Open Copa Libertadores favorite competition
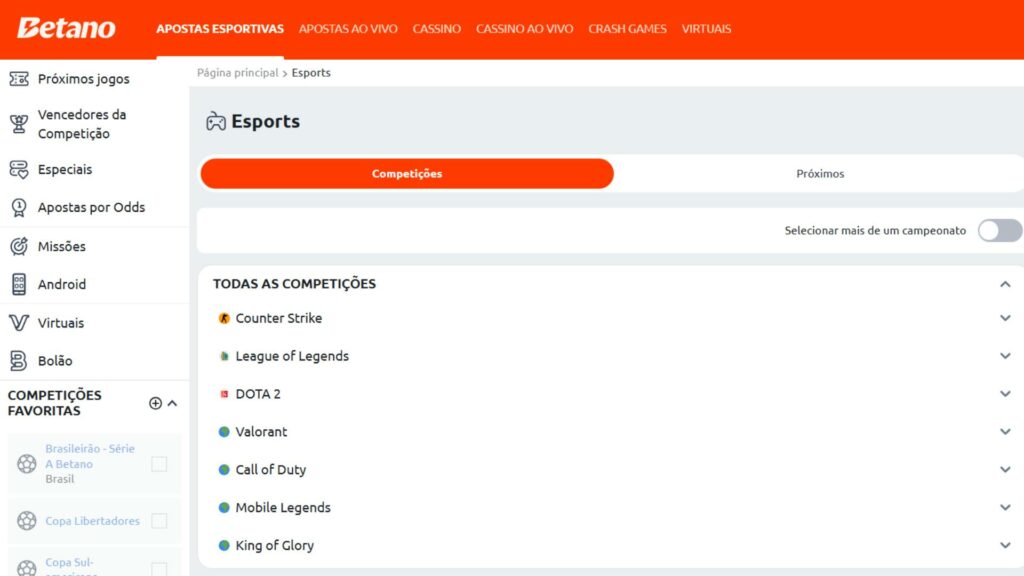The image size is (1024, 576). pos(93,520)
